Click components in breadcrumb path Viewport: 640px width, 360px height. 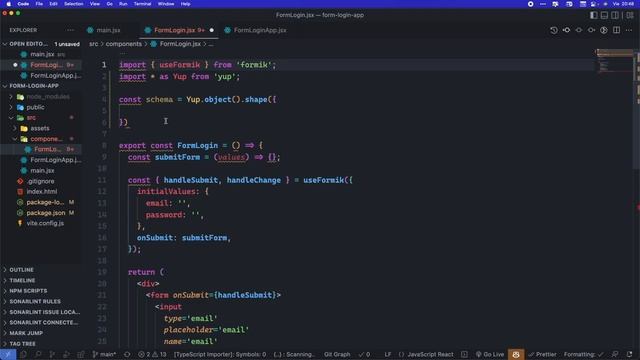pos(124,44)
